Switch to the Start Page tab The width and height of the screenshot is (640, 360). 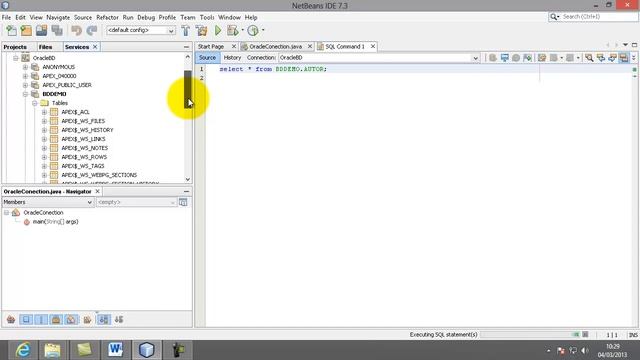tap(211, 47)
